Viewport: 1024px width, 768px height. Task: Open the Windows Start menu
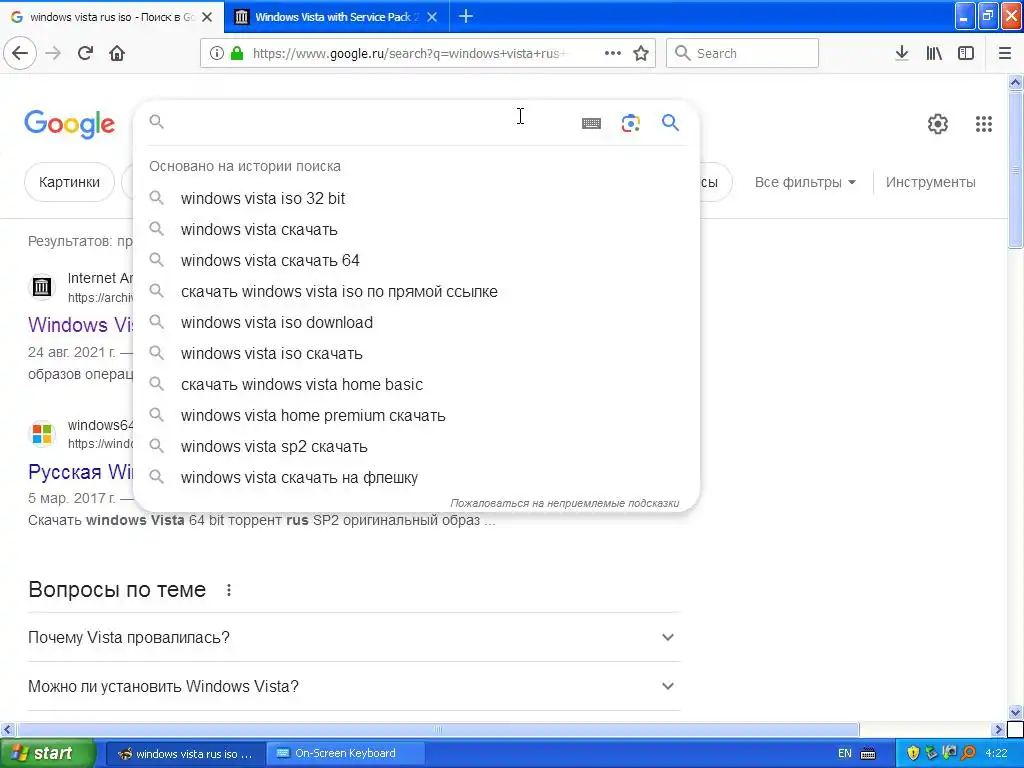coord(48,753)
